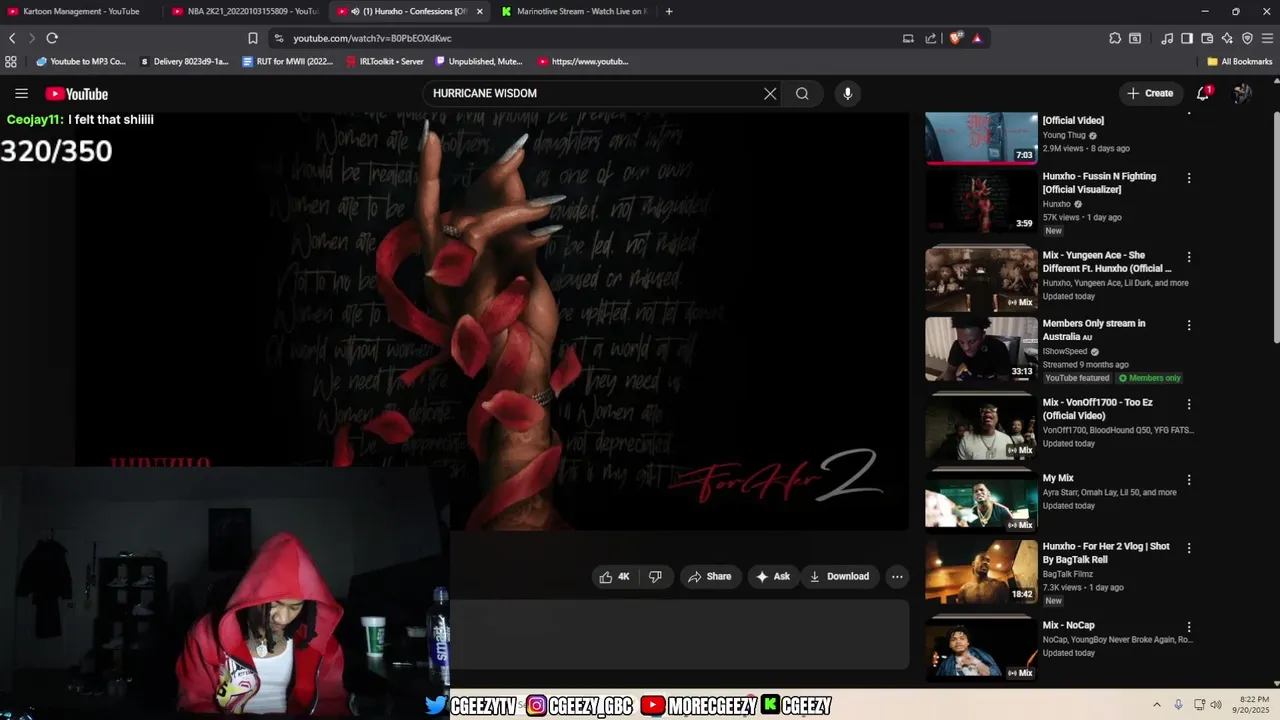
Task: Open IRLToolkit Server bookmark
Action: 384,61
